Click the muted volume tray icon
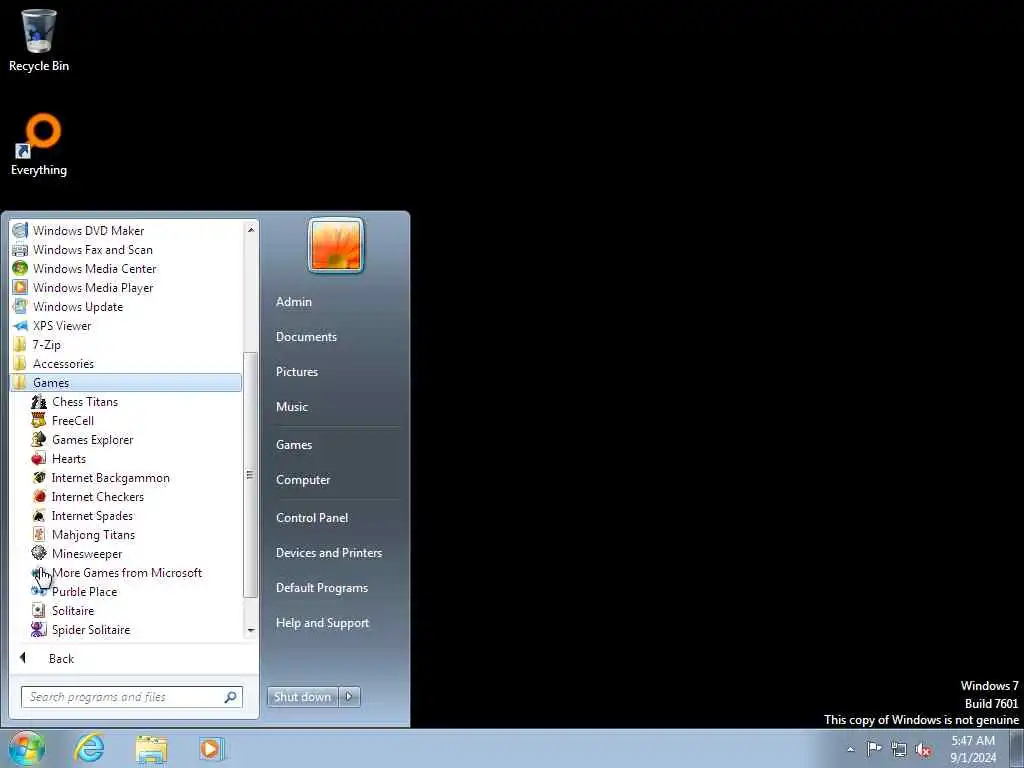 (x=923, y=749)
